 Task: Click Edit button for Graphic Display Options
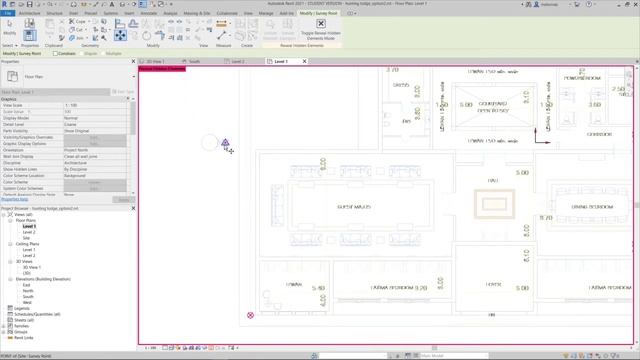[95, 144]
